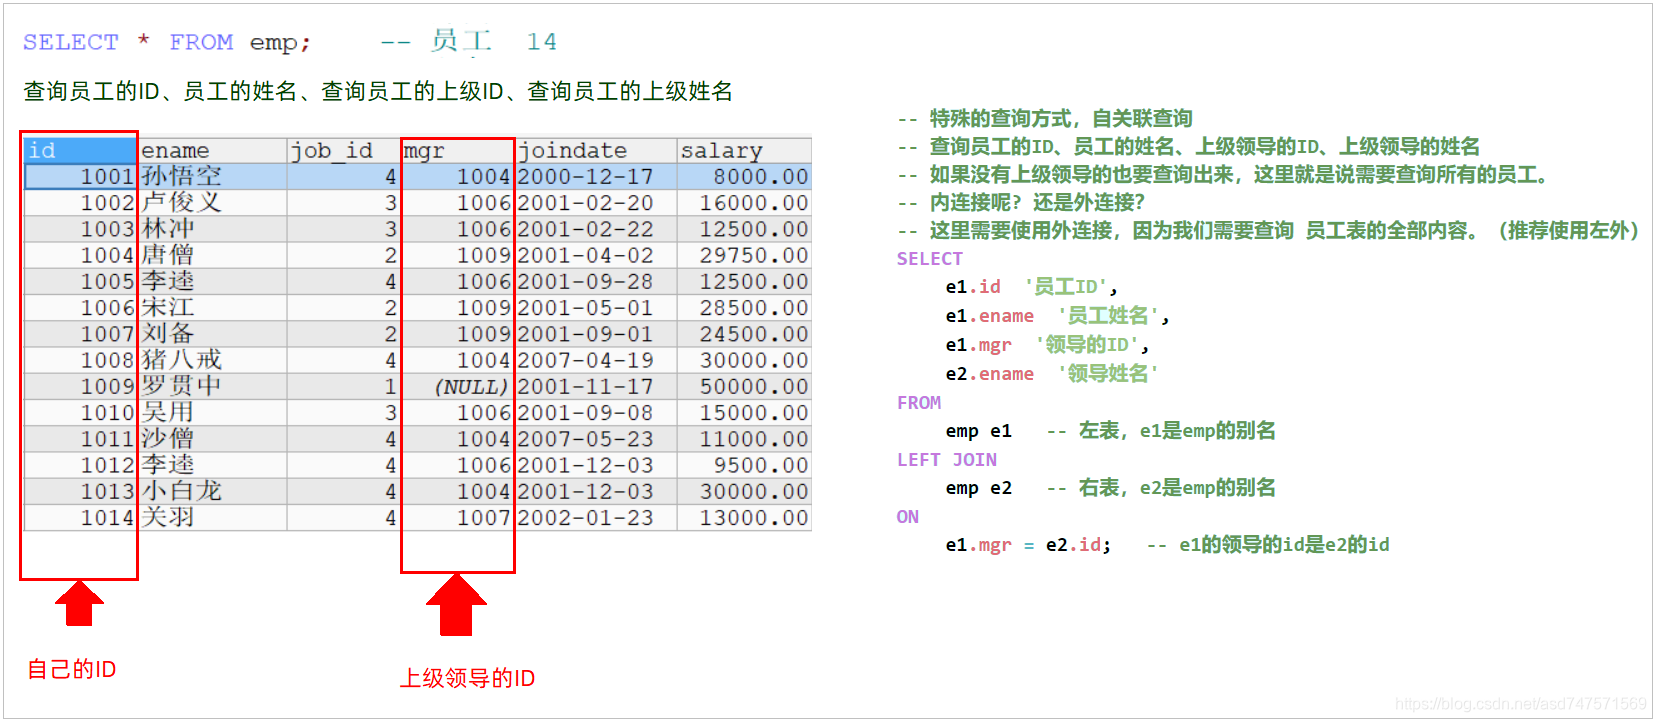Click the id cell 1008
This screenshot has width=1656, height=722.
point(80,360)
